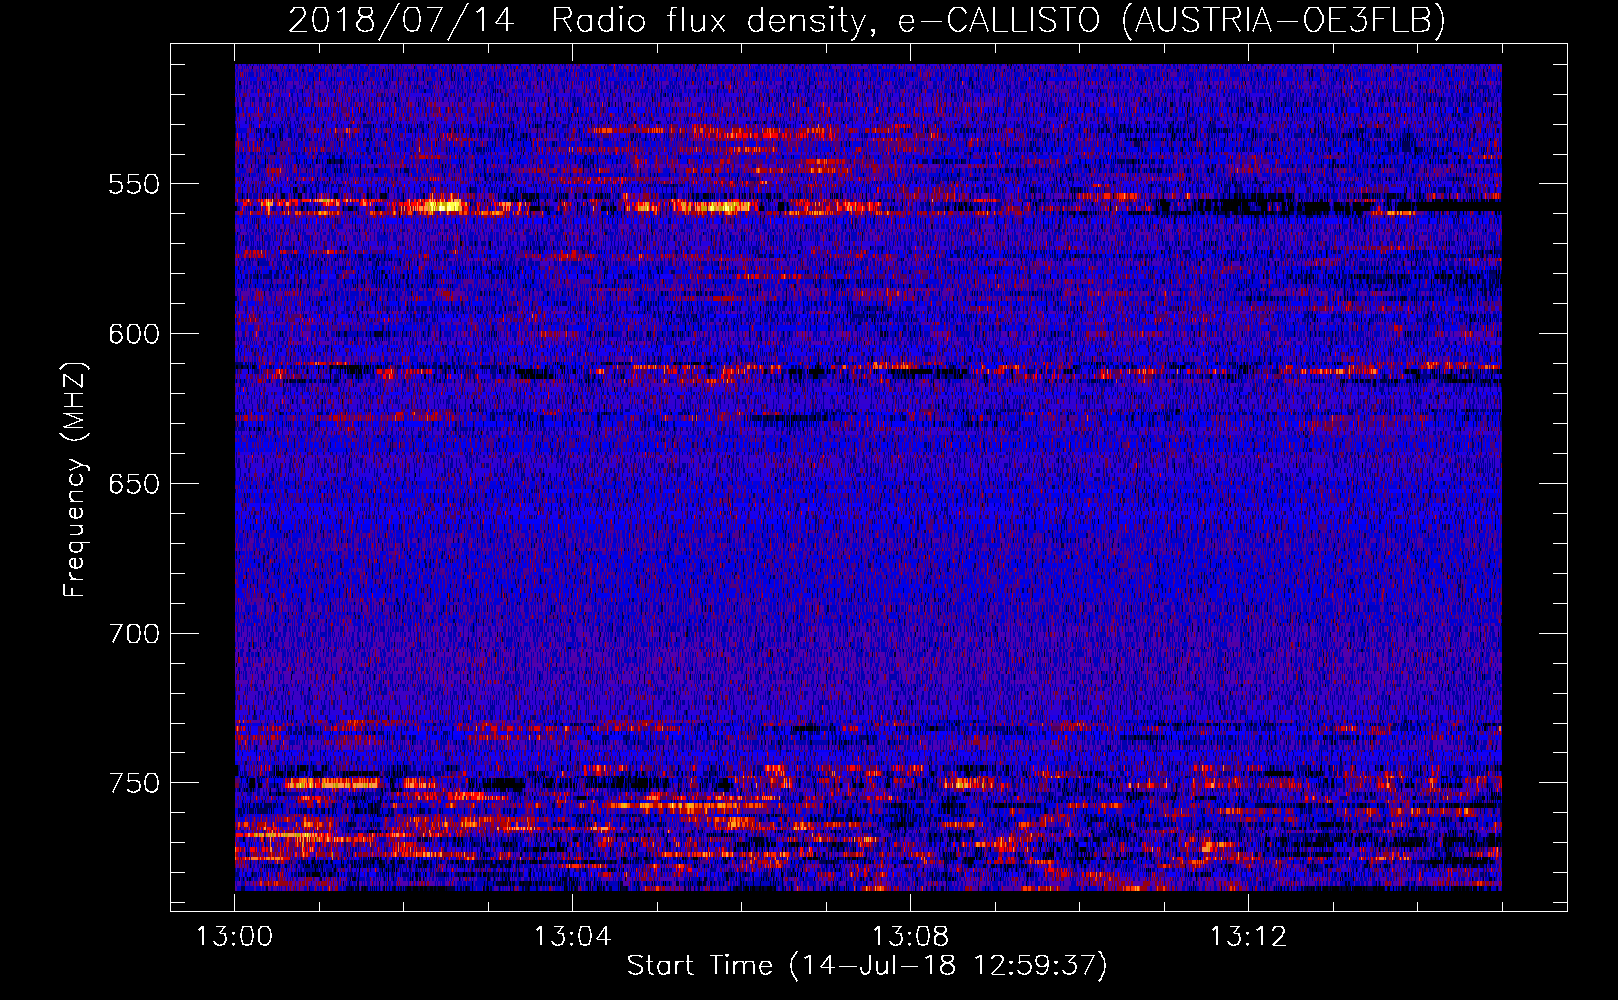The image size is (1618, 1000).
Task: Select the 650 frequency tick label
Action: coord(134,484)
